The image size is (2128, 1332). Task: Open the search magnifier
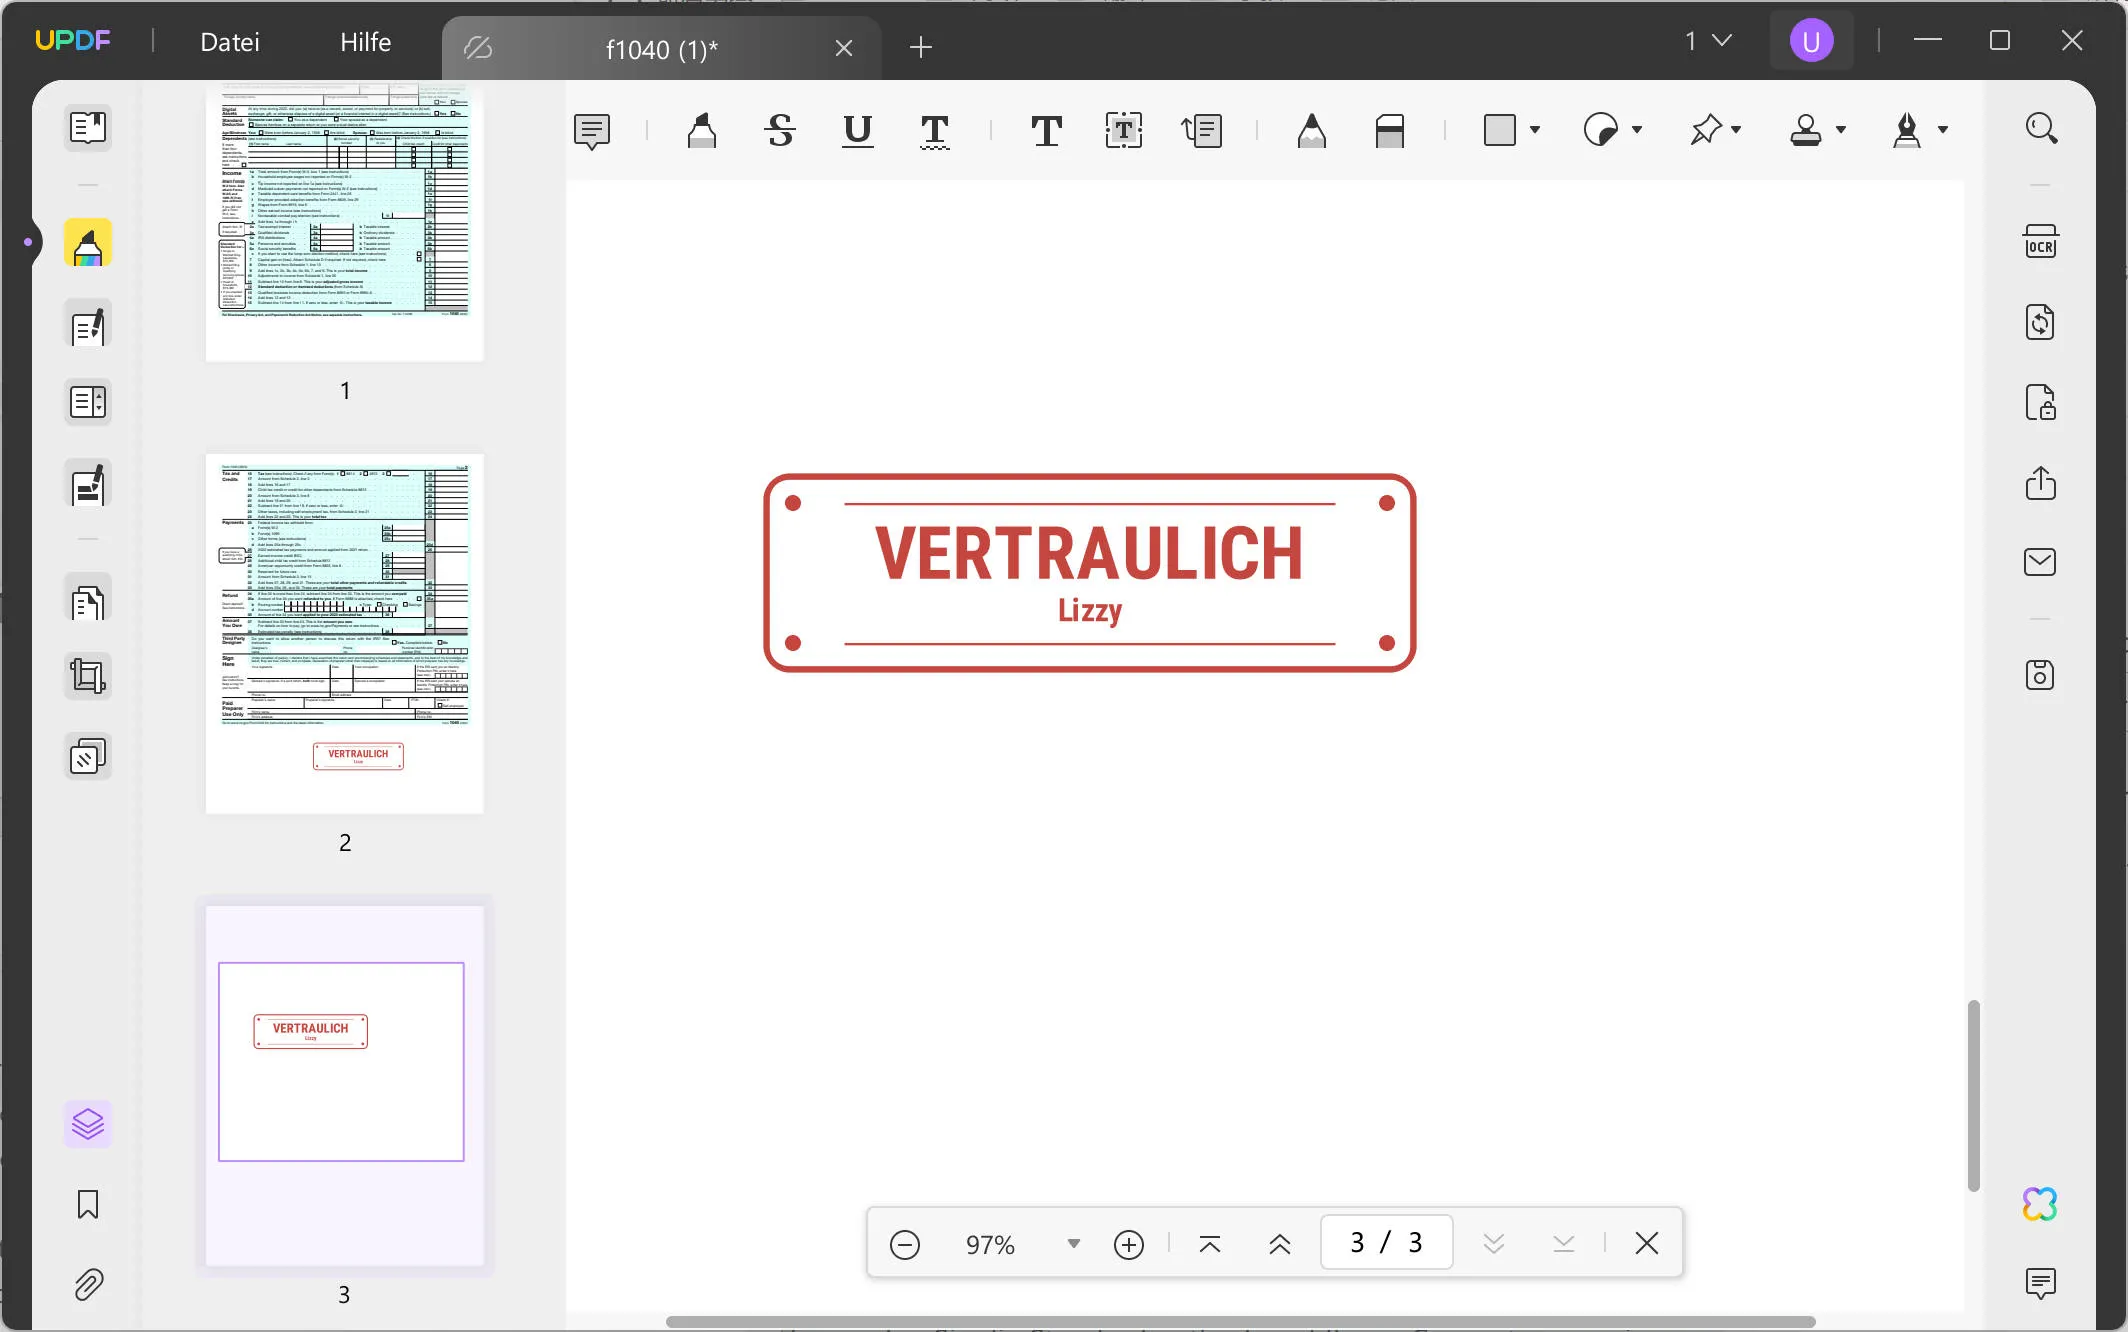[2040, 128]
